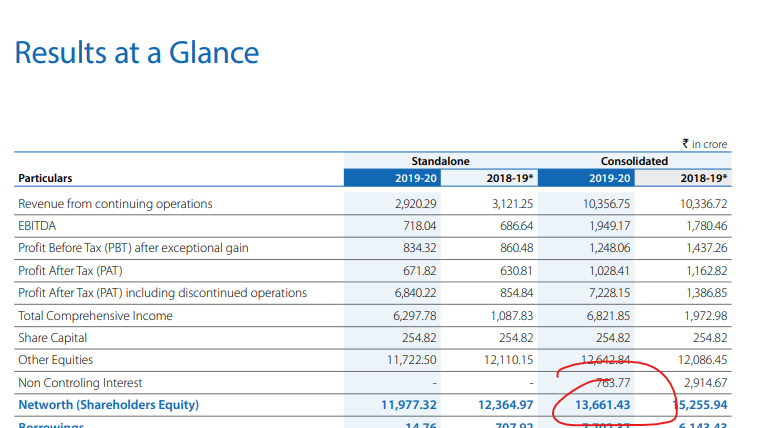
Task: Select the PAT including discontinued operations label
Action: click(162, 293)
